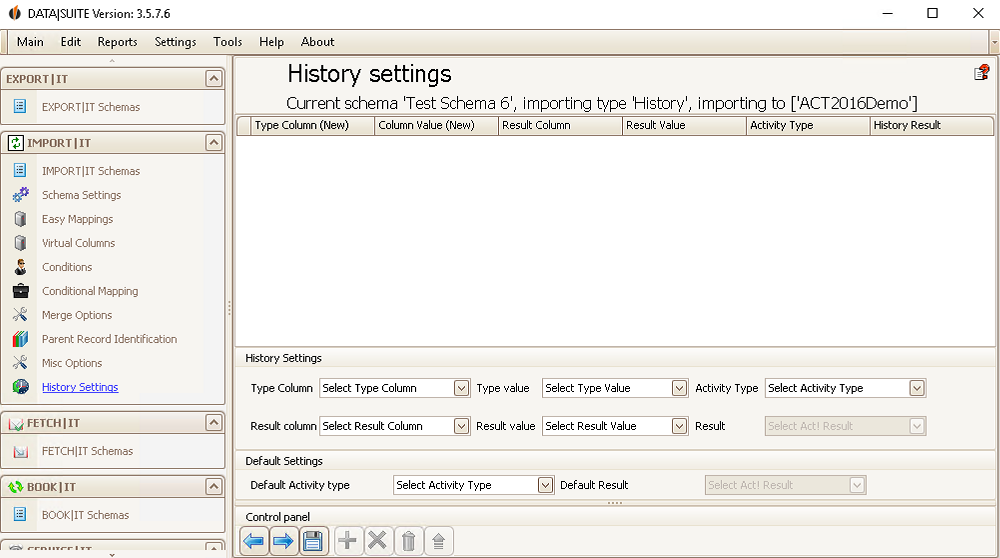Open Misc Options
The width and height of the screenshot is (1000, 558).
pyautogui.click(x=71, y=363)
